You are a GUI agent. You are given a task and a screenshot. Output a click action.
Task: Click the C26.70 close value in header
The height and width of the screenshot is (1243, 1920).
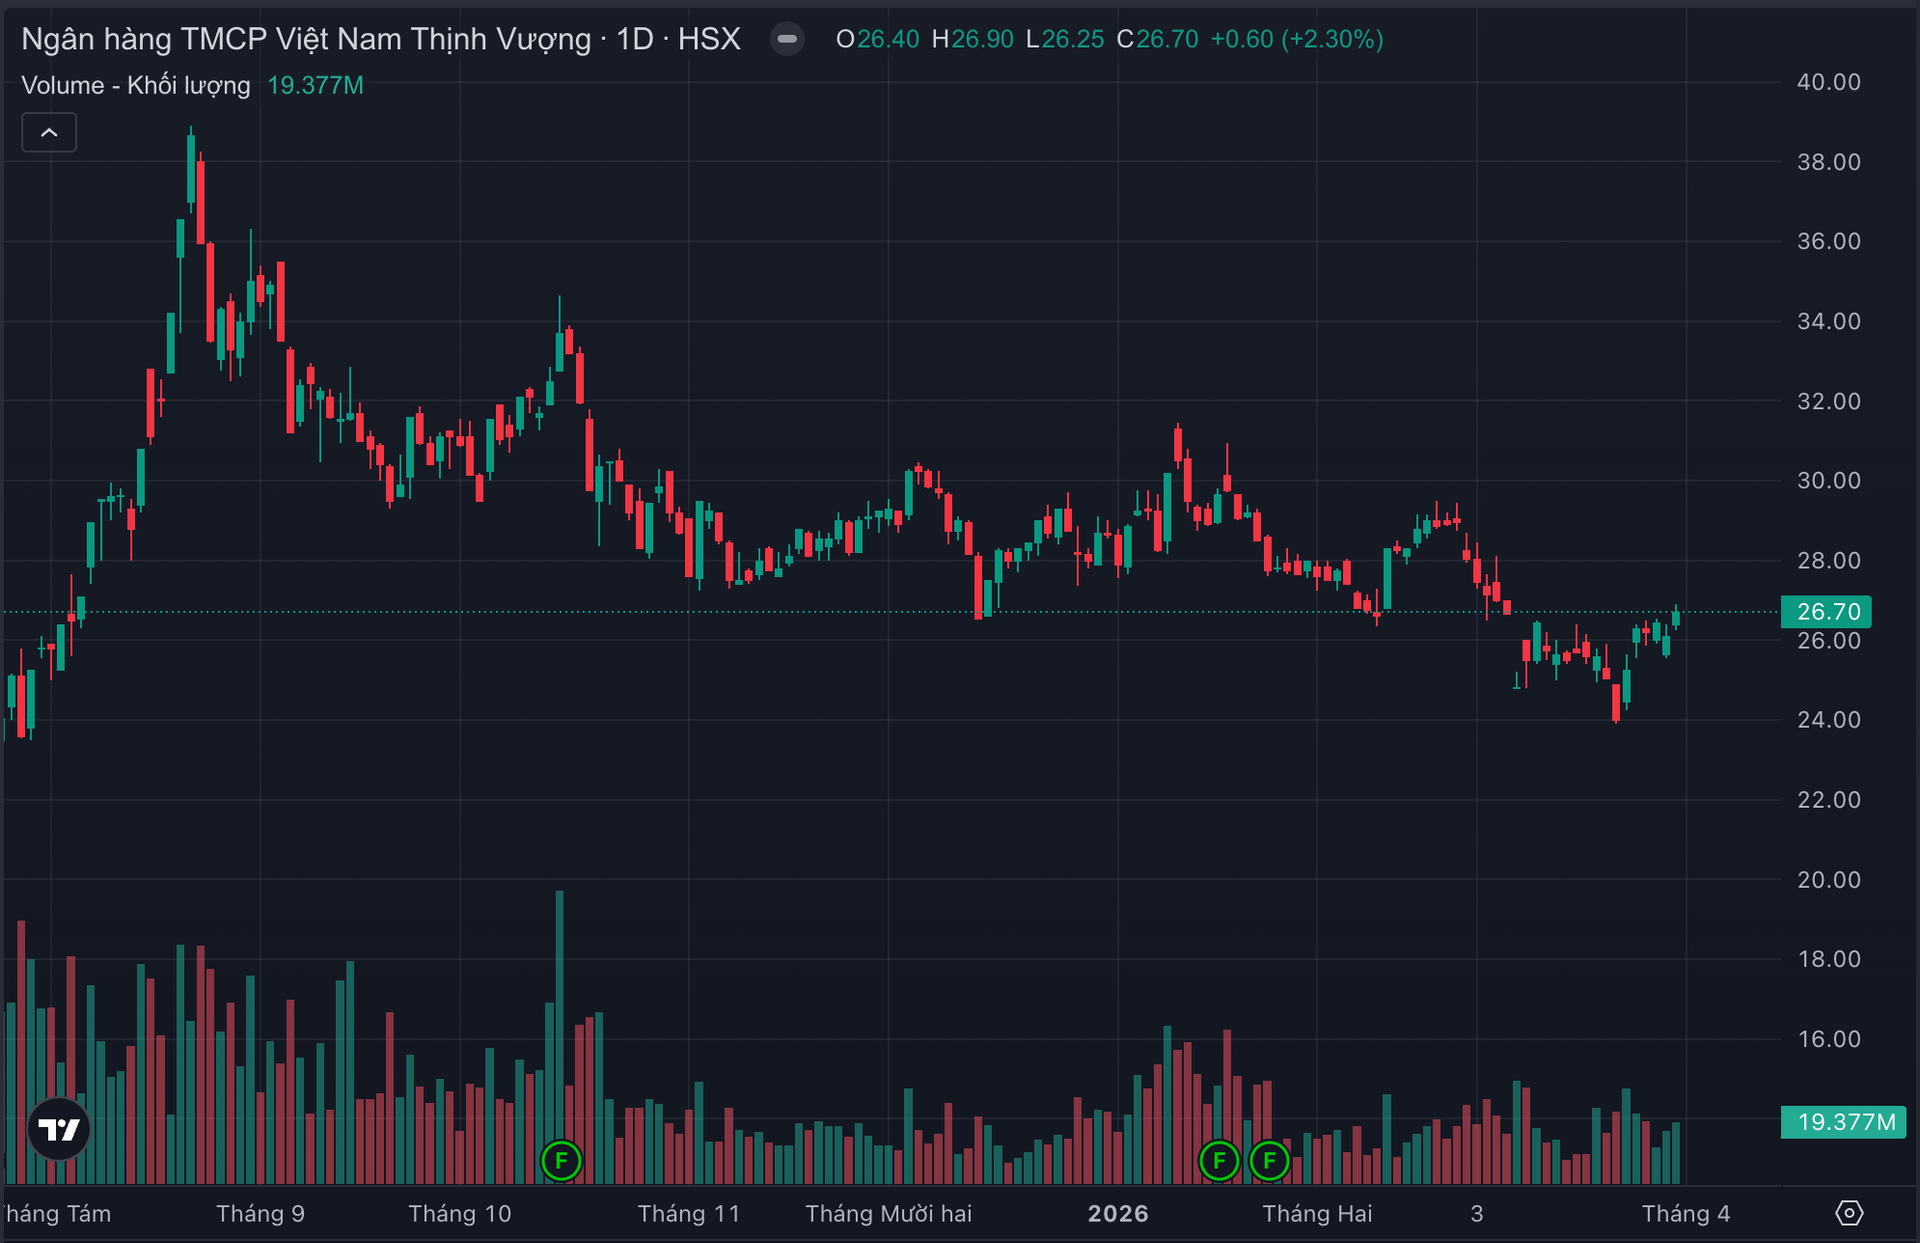pos(1157,39)
